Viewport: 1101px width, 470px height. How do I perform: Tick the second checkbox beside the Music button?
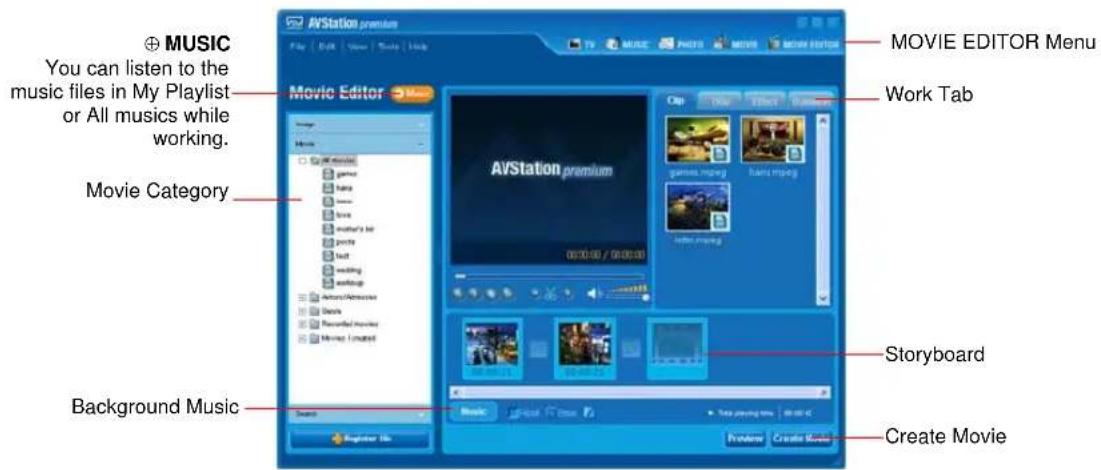point(550,413)
